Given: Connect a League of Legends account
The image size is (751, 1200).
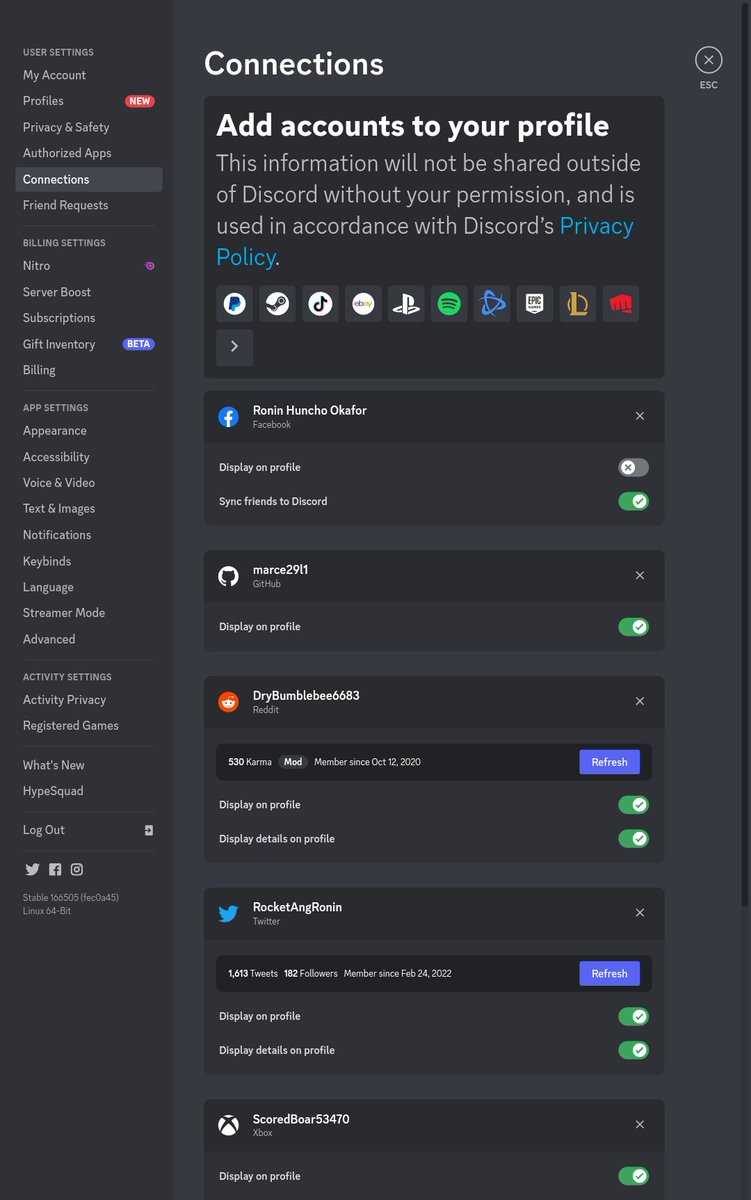Looking at the screenshot, I should 578,304.
